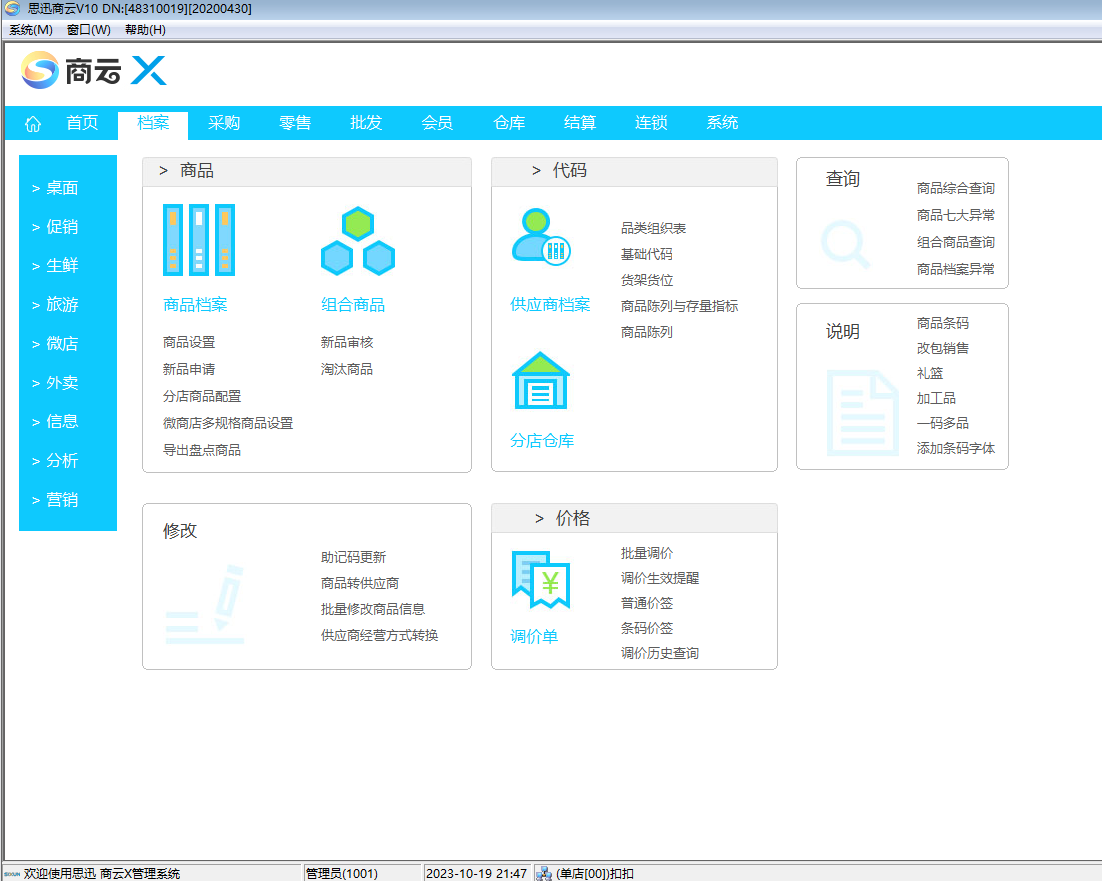Open the 分店仓库 warehouse icon
Image resolution: width=1102 pixels, height=881 pixels.
point(540,380)
